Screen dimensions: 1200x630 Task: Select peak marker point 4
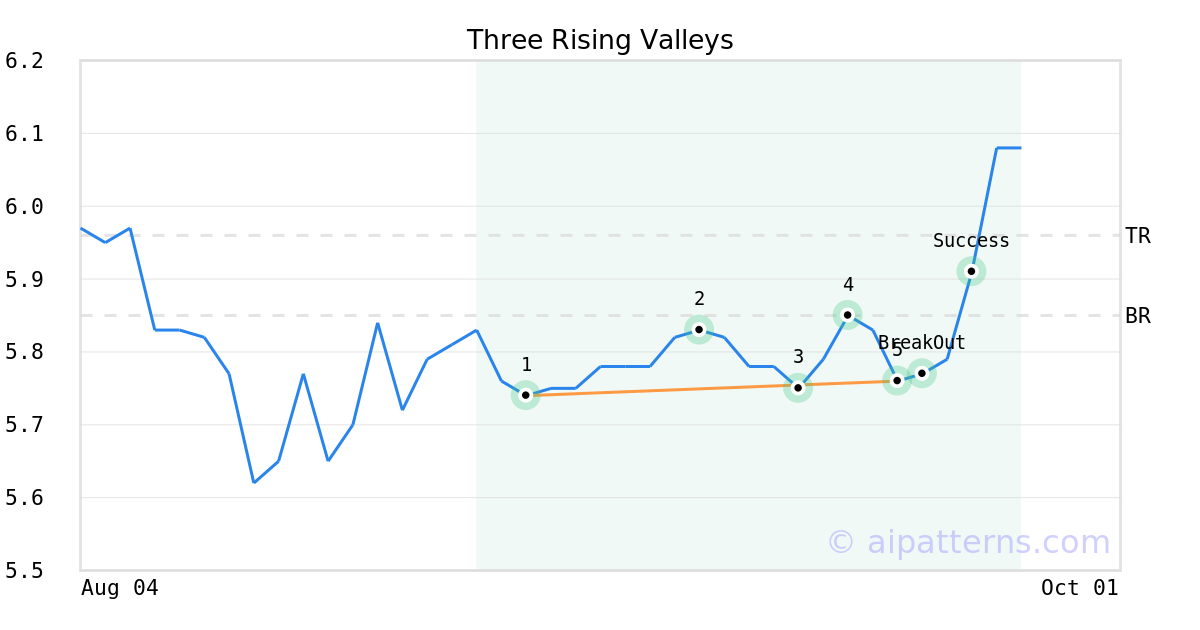pos(847,315)
